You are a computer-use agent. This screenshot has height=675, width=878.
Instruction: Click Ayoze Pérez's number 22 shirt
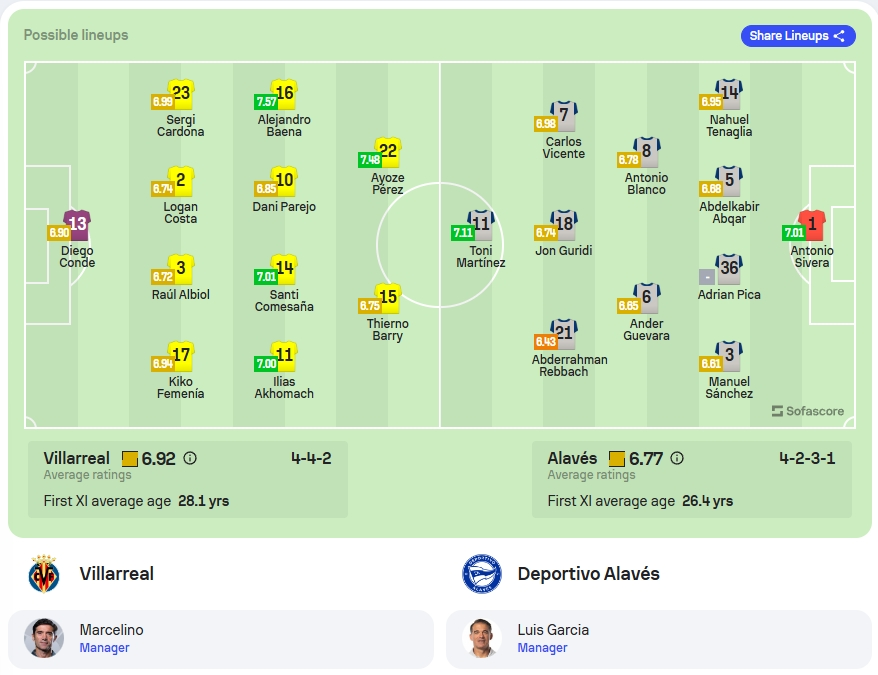(387, 152)
